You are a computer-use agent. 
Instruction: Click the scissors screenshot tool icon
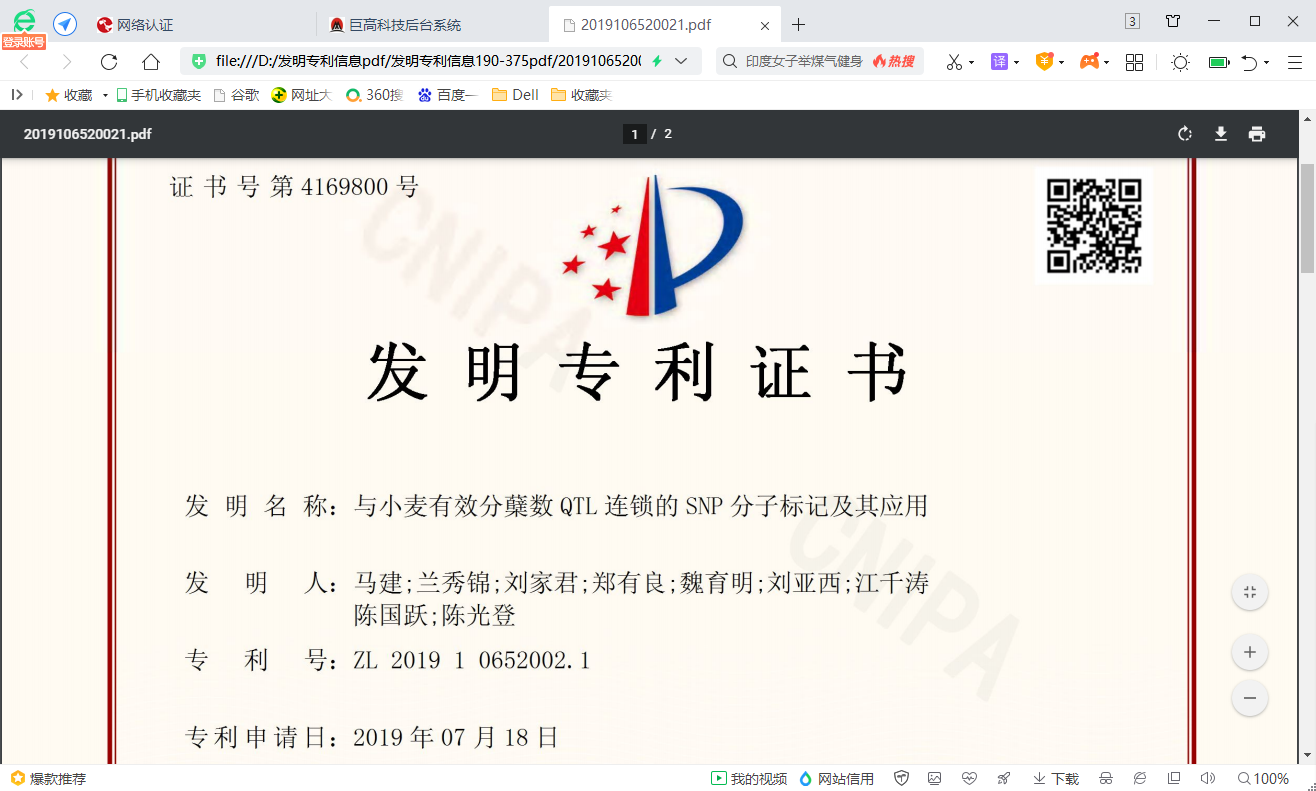(x=955, y=62)
